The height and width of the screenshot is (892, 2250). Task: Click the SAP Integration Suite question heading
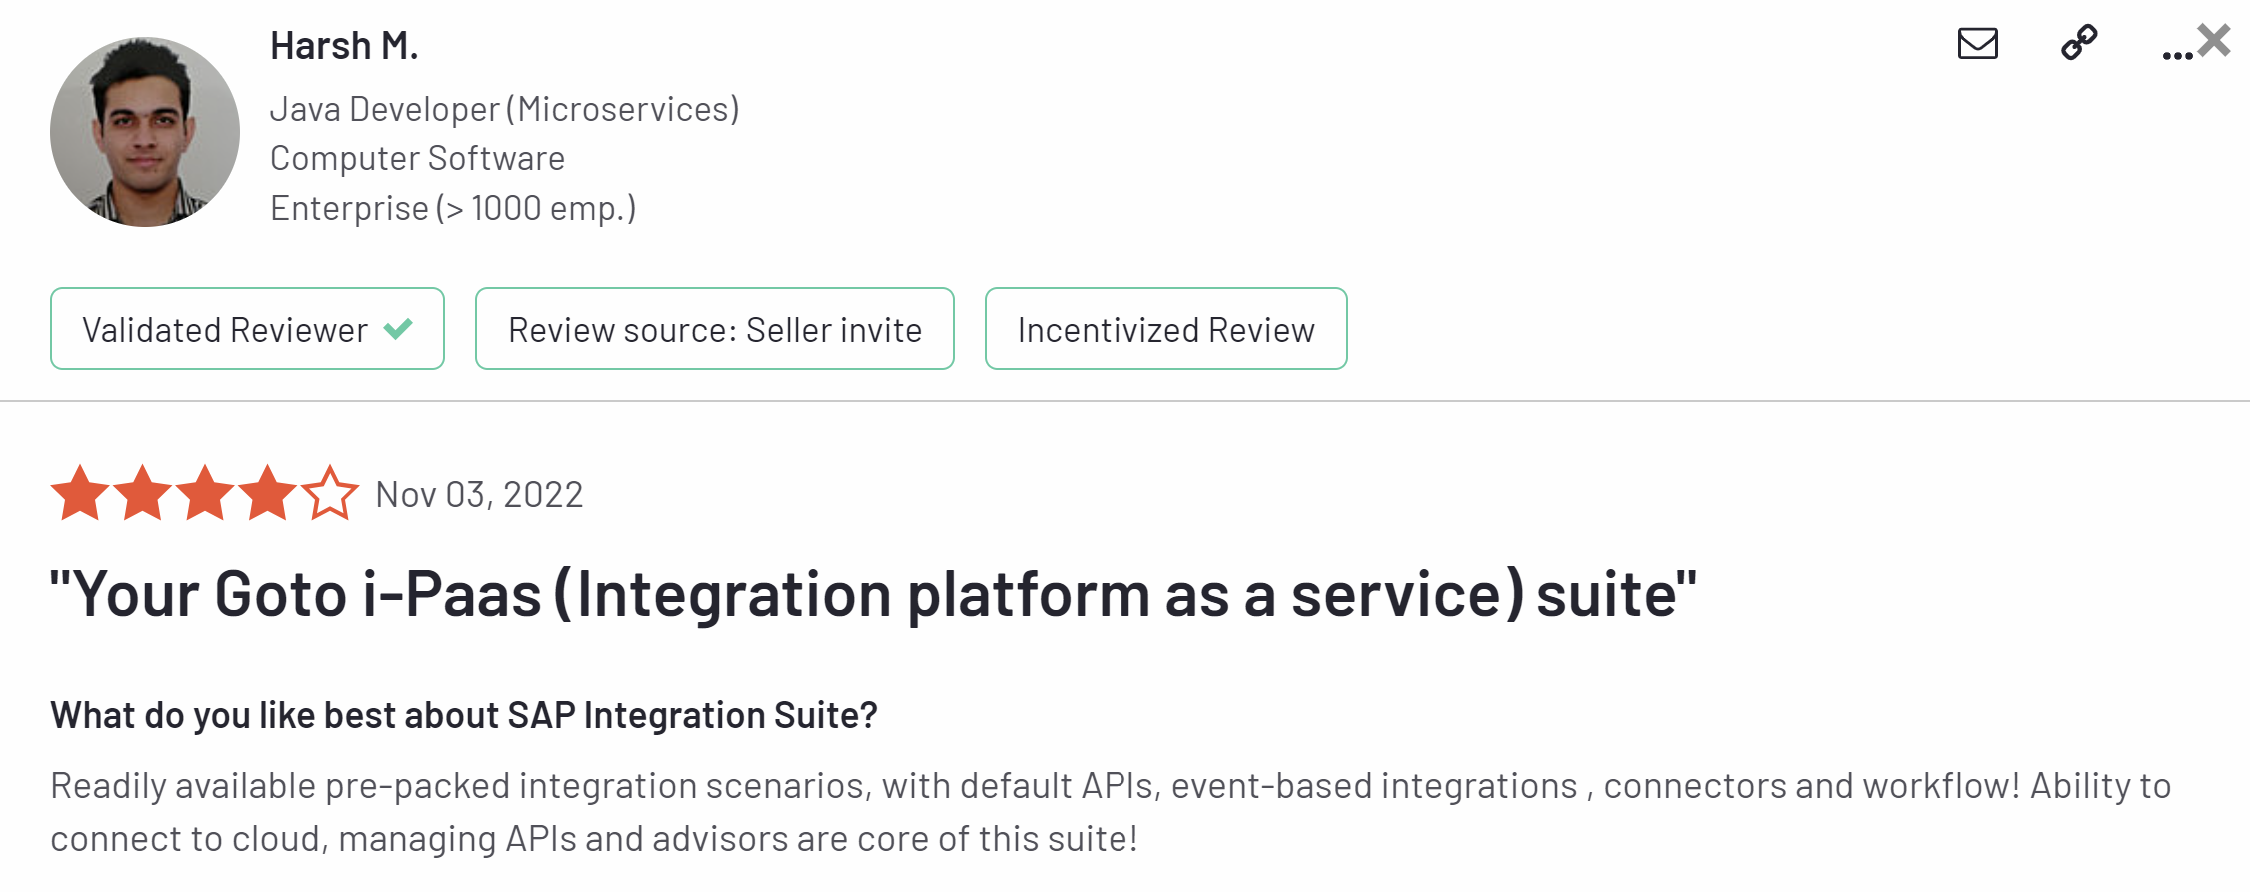[463, 714]
